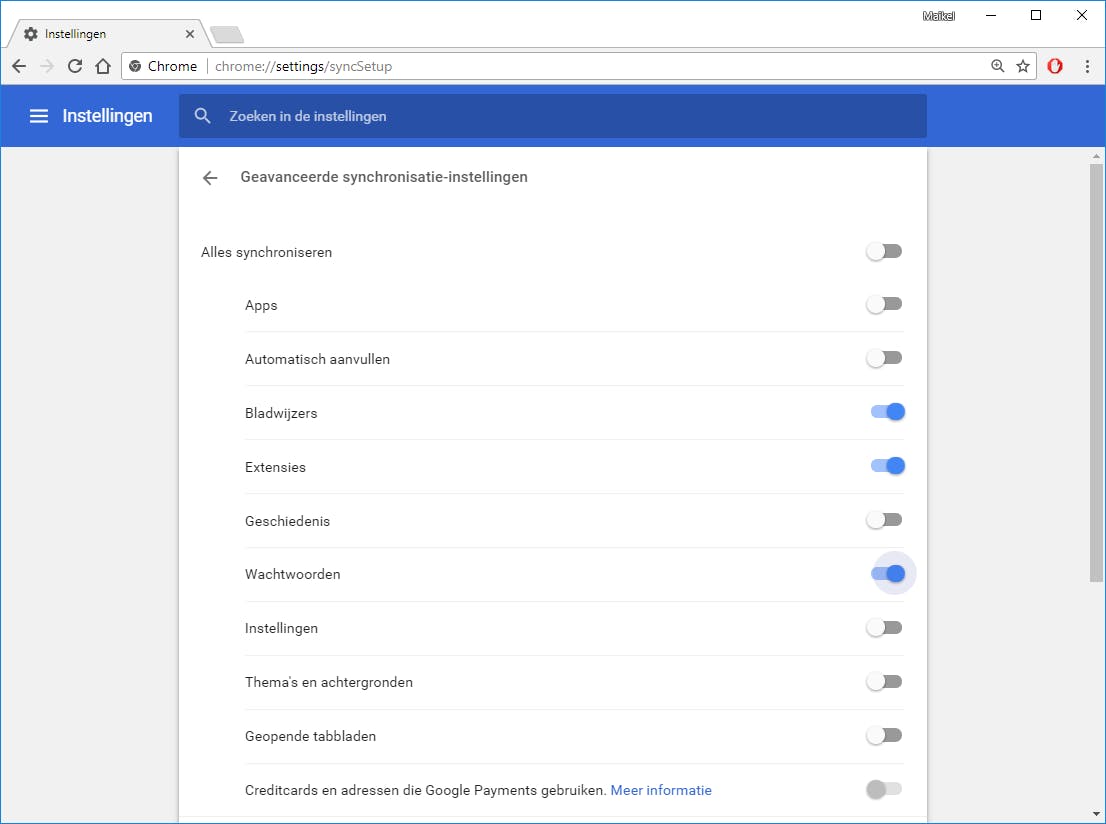Disable Bladwijzers sync toggle
Screen dimensions: 1106x824
tap(887, 412)
